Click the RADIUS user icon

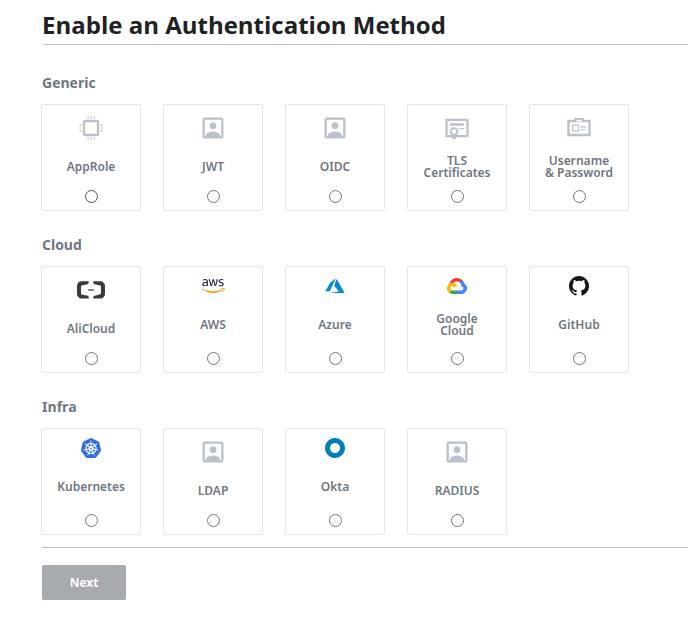(457, 452)
